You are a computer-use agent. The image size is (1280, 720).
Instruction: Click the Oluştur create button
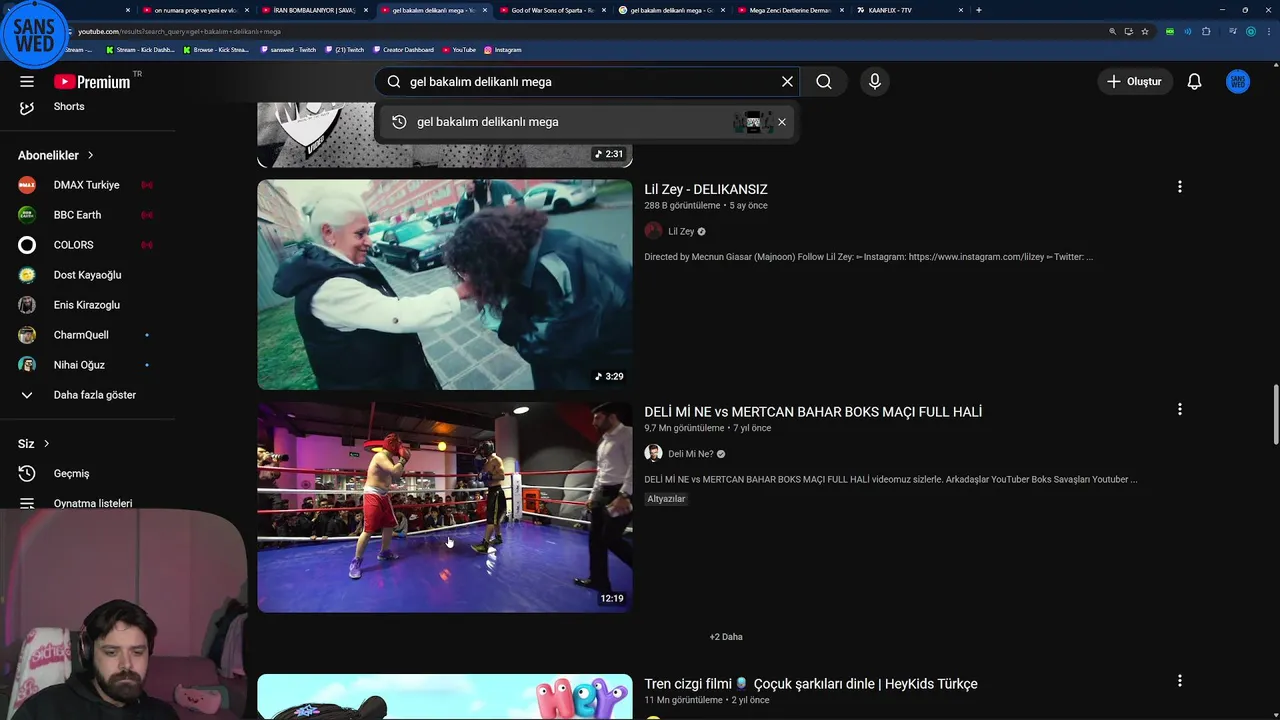coord(1134,82)
